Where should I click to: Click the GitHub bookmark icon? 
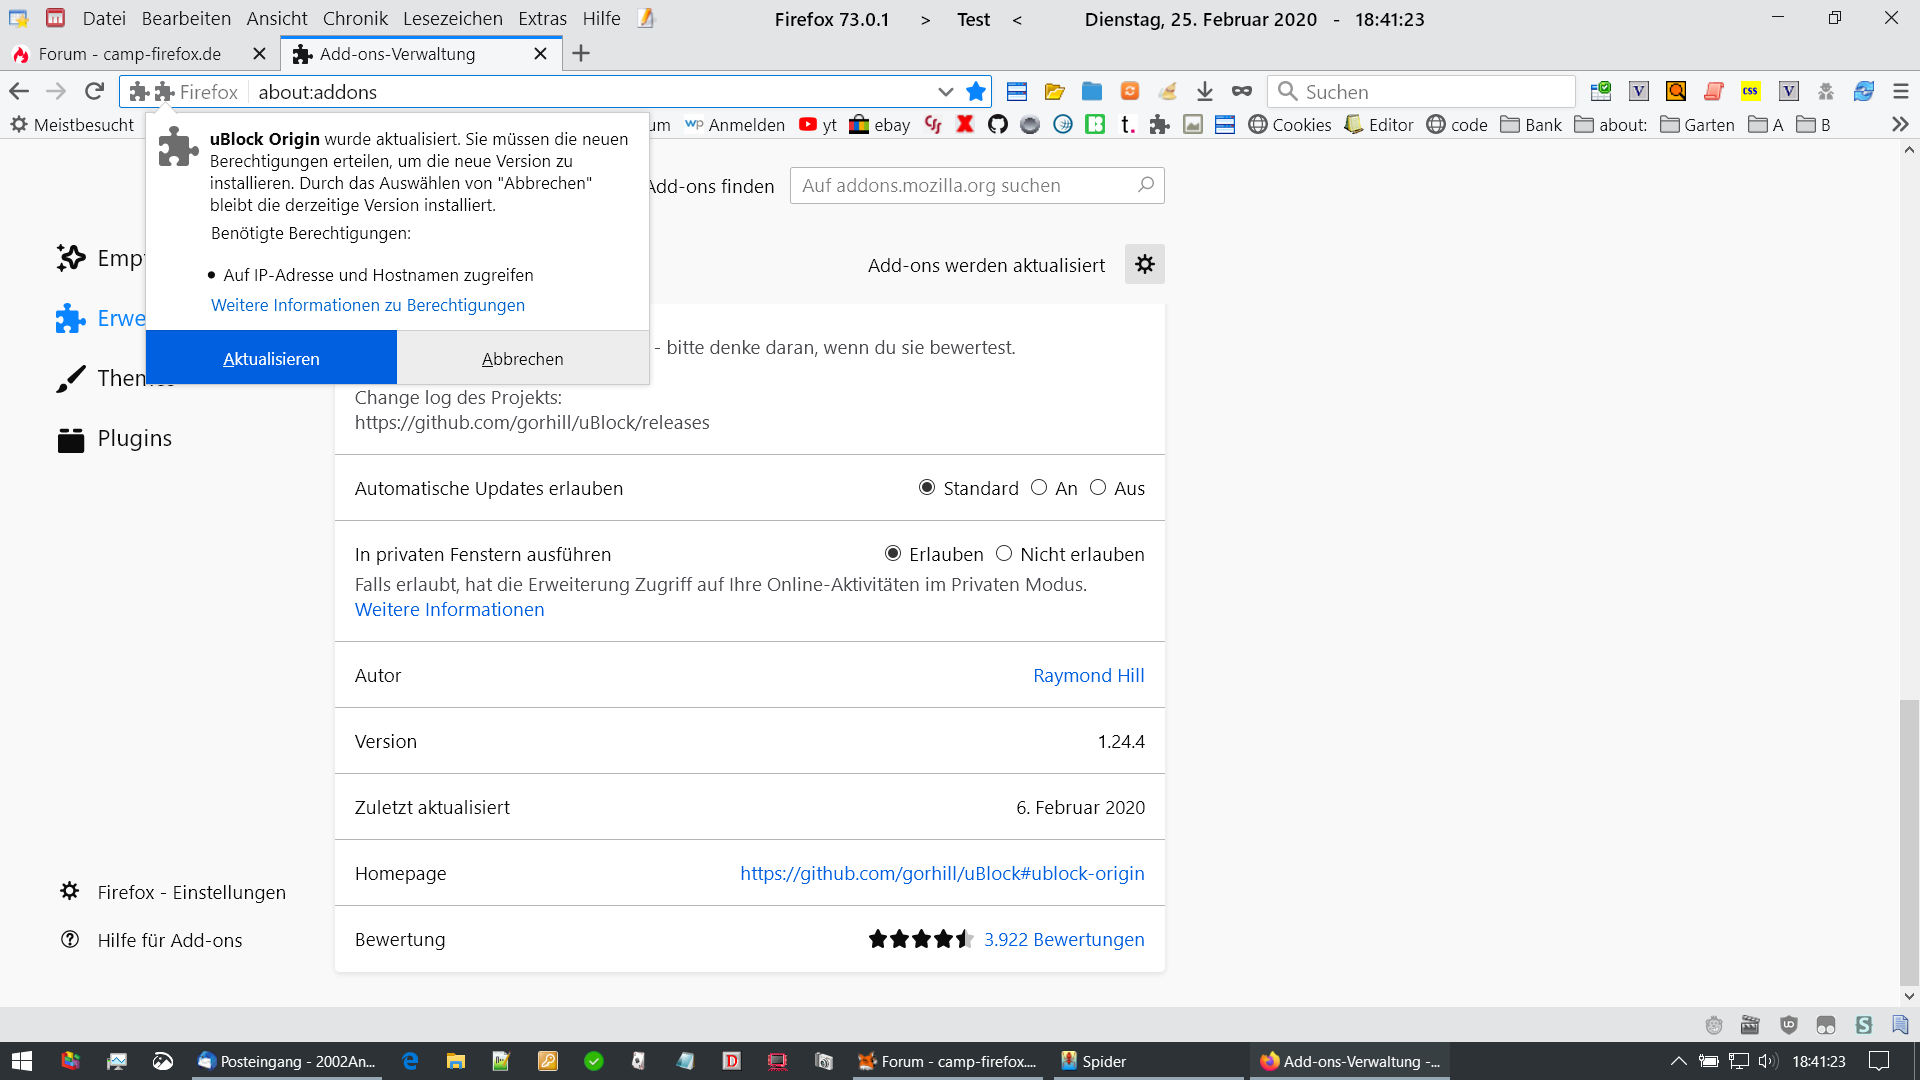[x=997, y=125]
